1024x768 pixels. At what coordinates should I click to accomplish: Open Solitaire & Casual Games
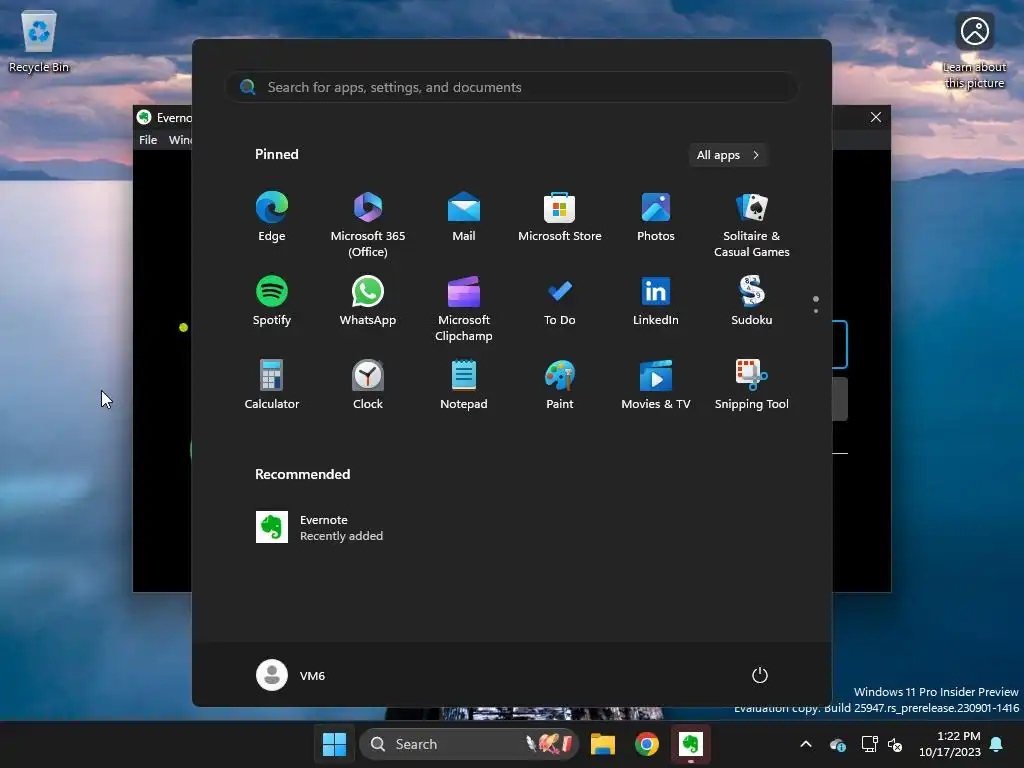752,225
